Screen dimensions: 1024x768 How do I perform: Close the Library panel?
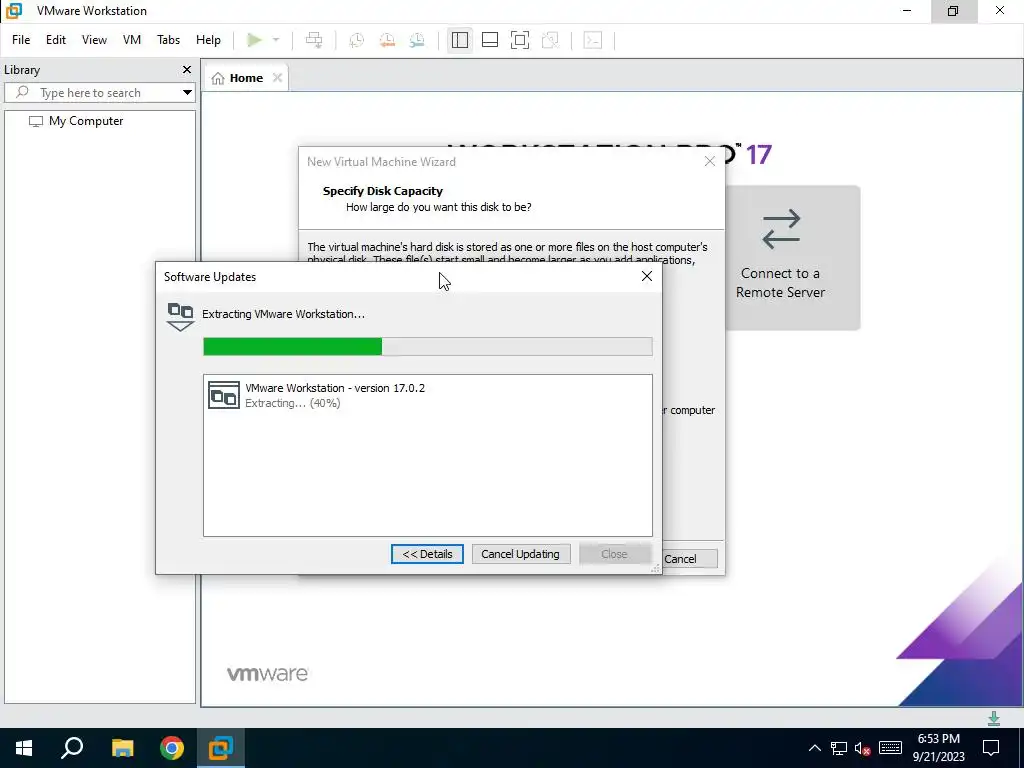(187, 69)
